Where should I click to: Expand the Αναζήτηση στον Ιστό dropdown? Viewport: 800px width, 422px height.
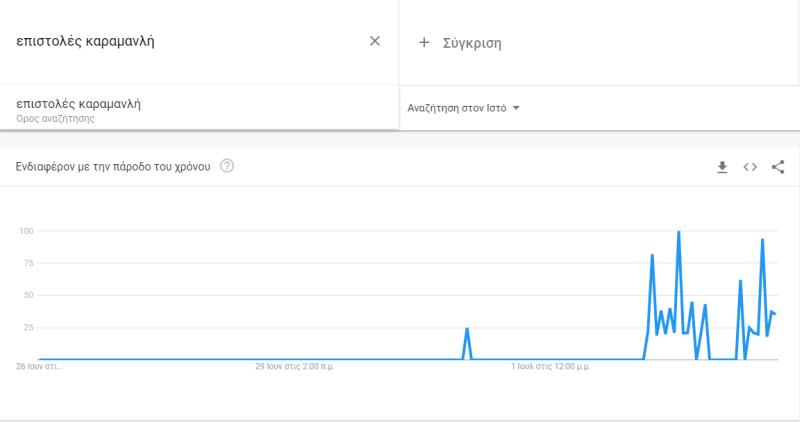463,108
